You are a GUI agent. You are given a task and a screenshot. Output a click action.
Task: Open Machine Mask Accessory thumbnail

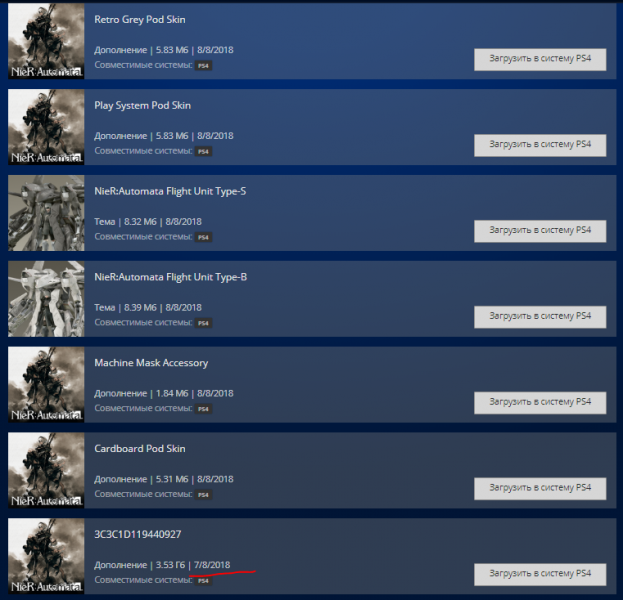(x=46, y=384)
